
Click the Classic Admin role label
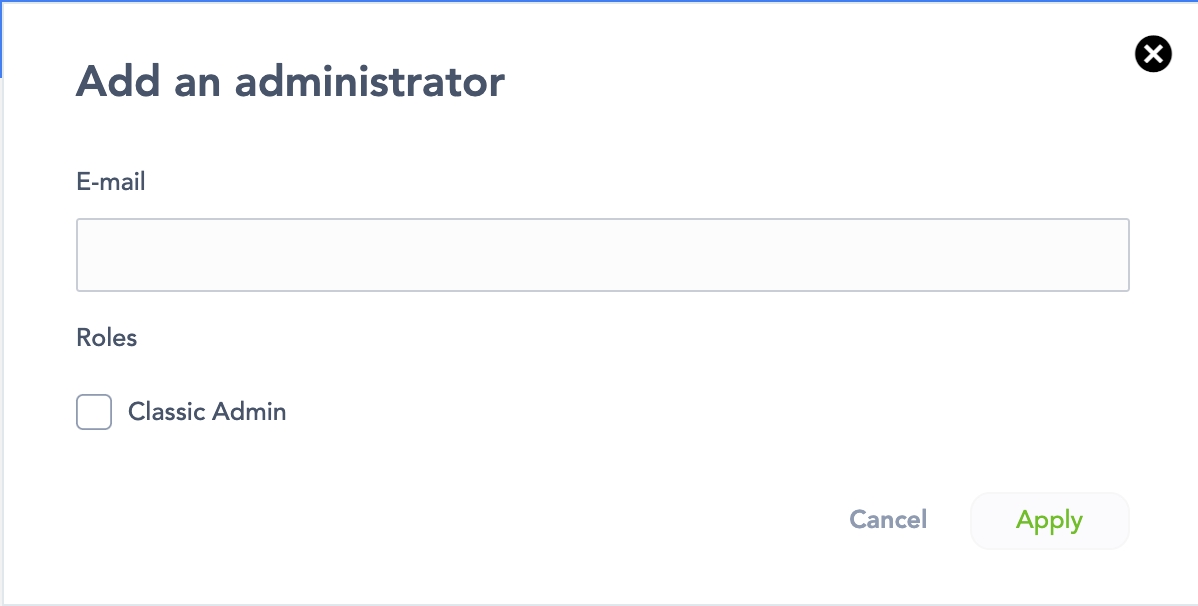(207, 411)
